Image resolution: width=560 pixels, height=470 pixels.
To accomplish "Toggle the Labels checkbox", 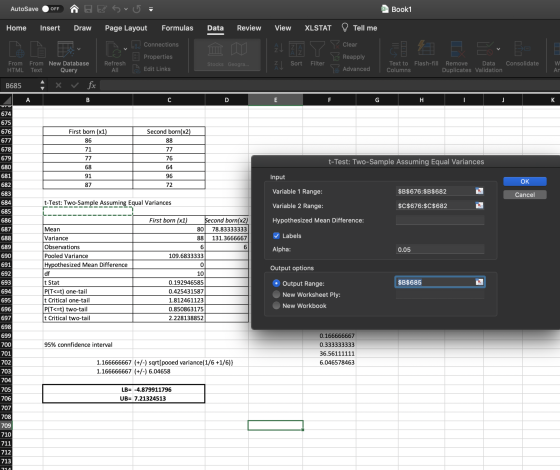I will click(276, 236).
